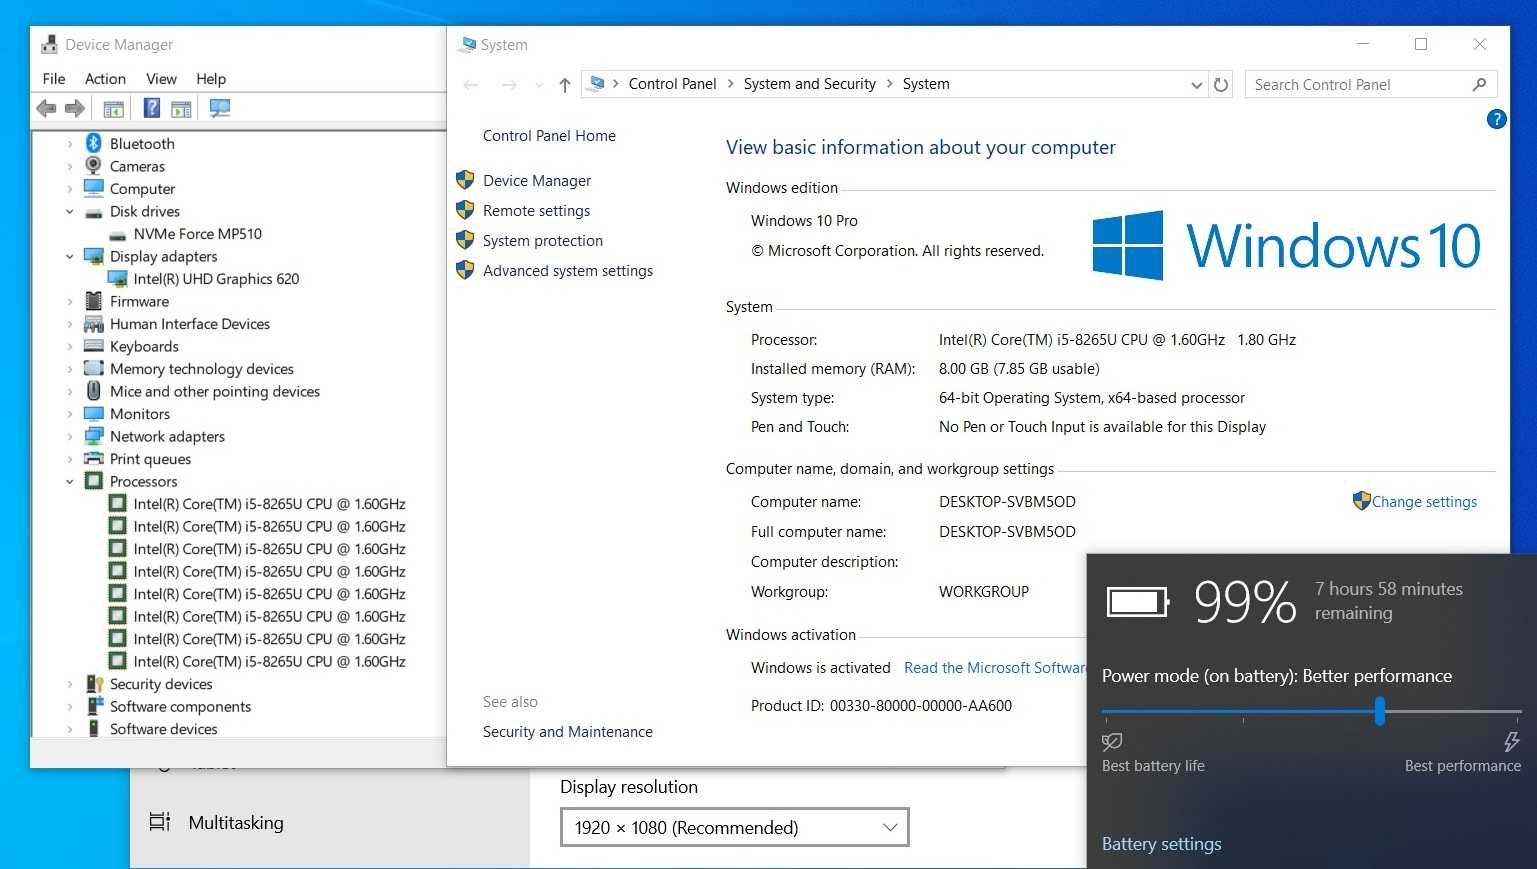Click the Refresh button next to address bar
This screenshot has height=869, width=1537.
pos(1221,85)
